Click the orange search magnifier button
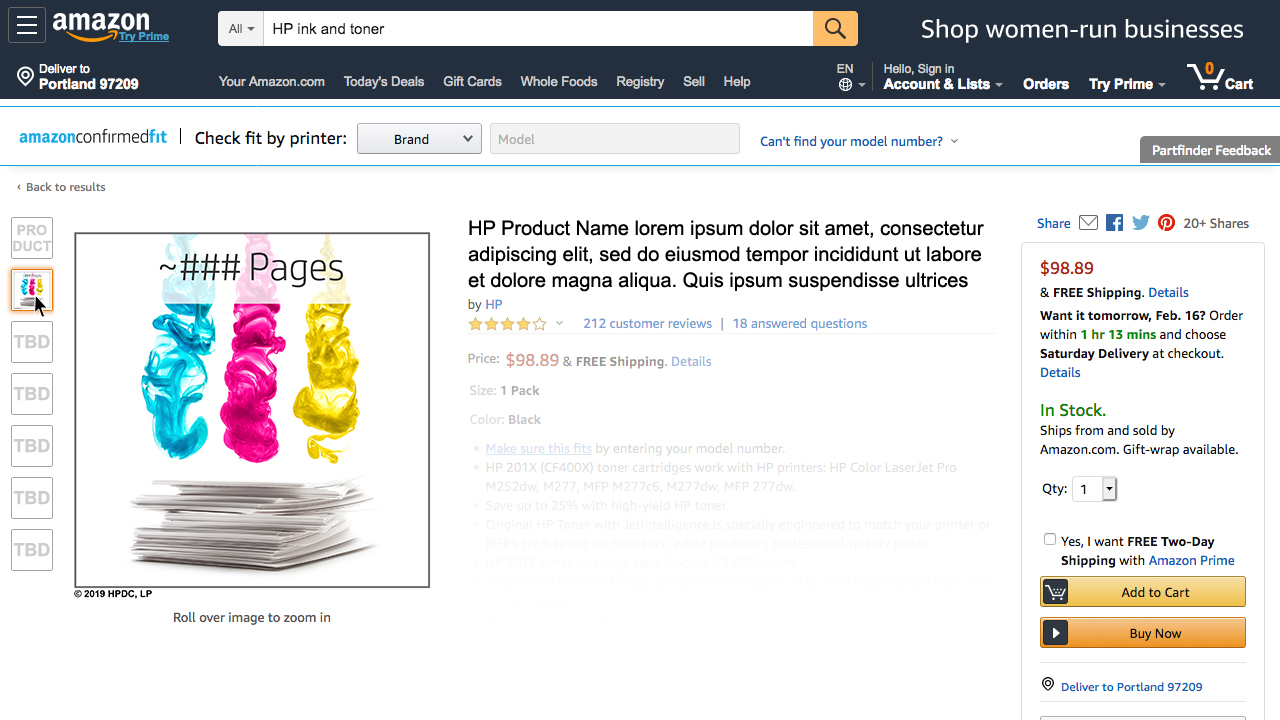 (835, 29)
